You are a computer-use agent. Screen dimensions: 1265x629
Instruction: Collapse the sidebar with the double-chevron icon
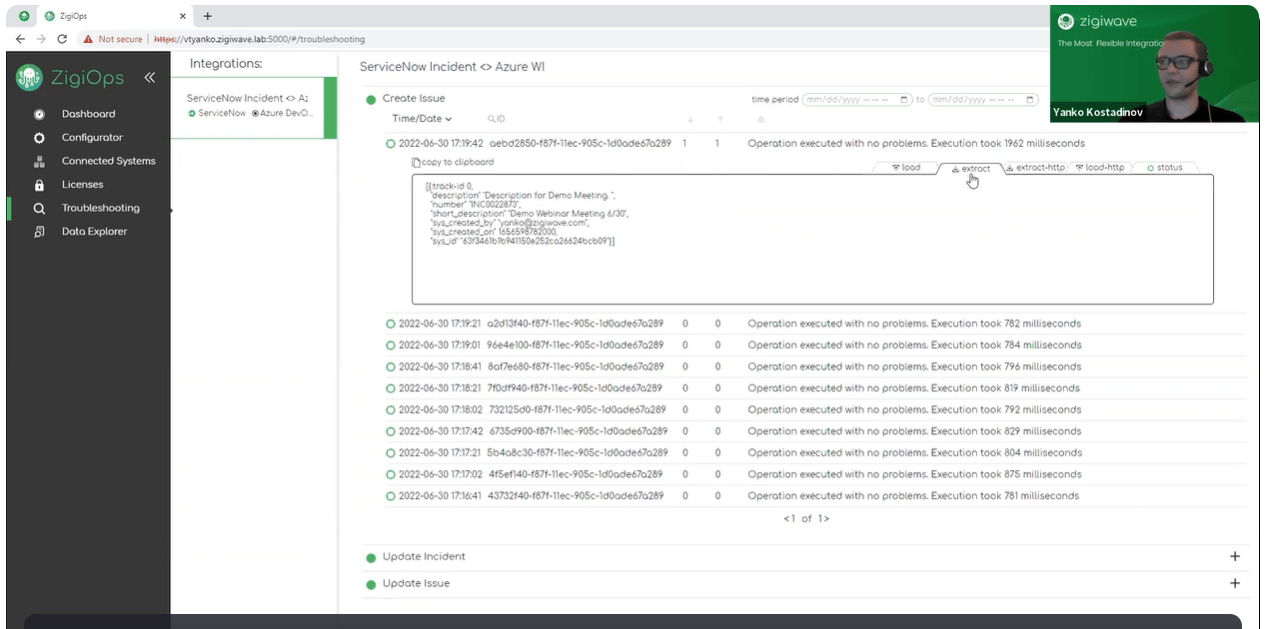coord(149,77)
